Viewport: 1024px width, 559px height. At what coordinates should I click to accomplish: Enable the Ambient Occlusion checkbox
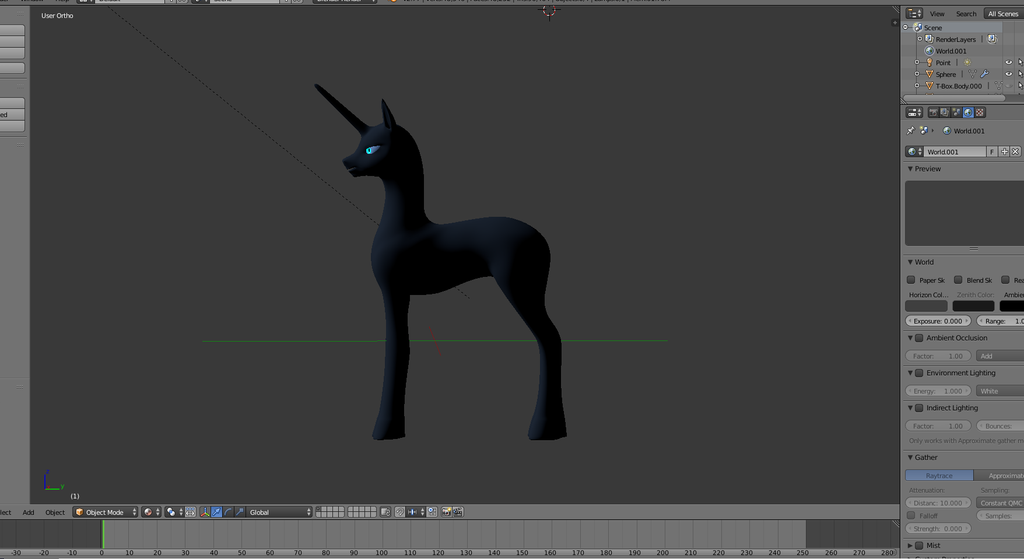[x=920, y=338]
